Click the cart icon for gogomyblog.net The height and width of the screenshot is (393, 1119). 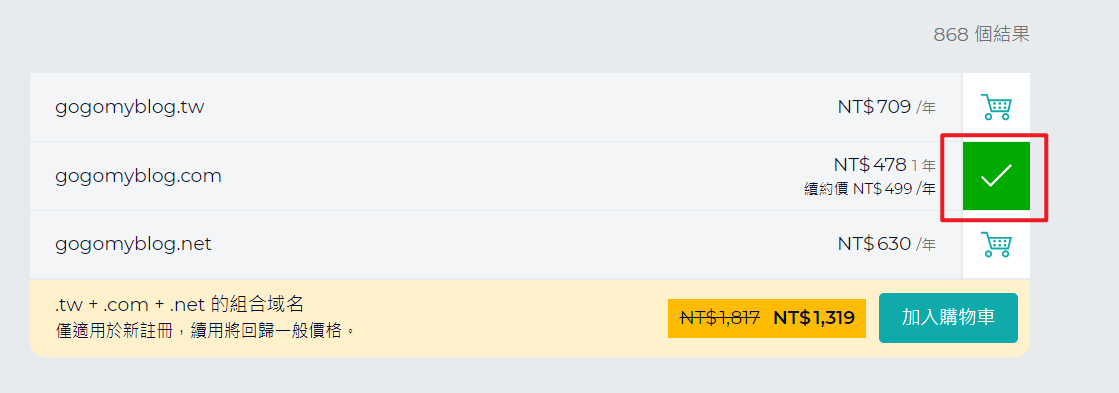[996, 244]
